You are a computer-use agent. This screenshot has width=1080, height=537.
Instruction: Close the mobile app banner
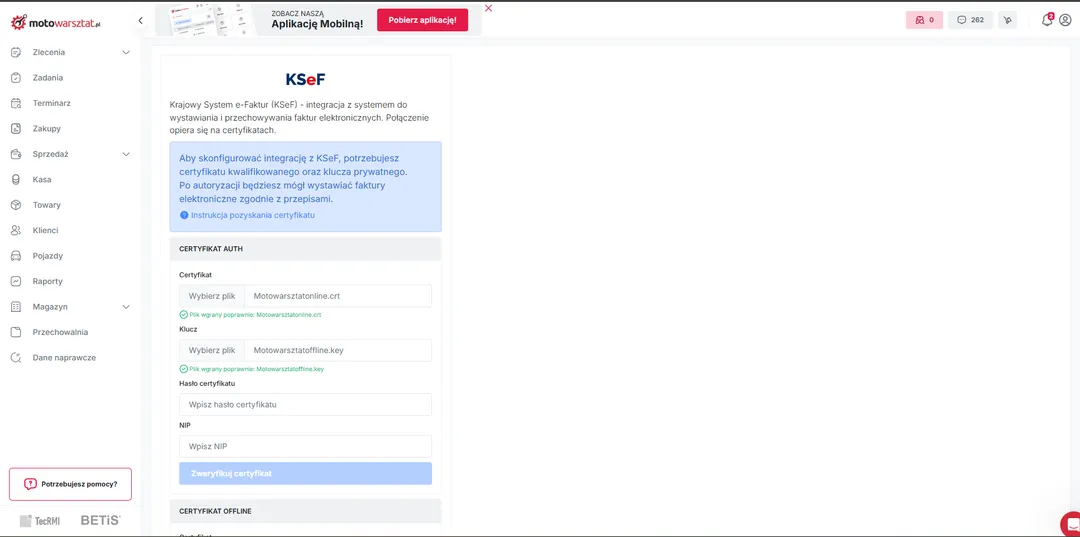pyautogui.click(x=488, y=8)
